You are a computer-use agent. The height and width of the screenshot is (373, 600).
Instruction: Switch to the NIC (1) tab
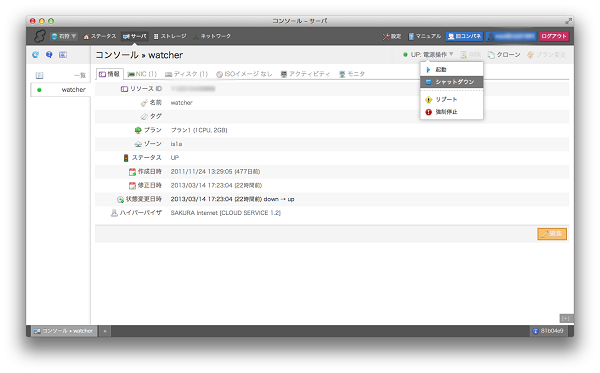coord(142,74)
